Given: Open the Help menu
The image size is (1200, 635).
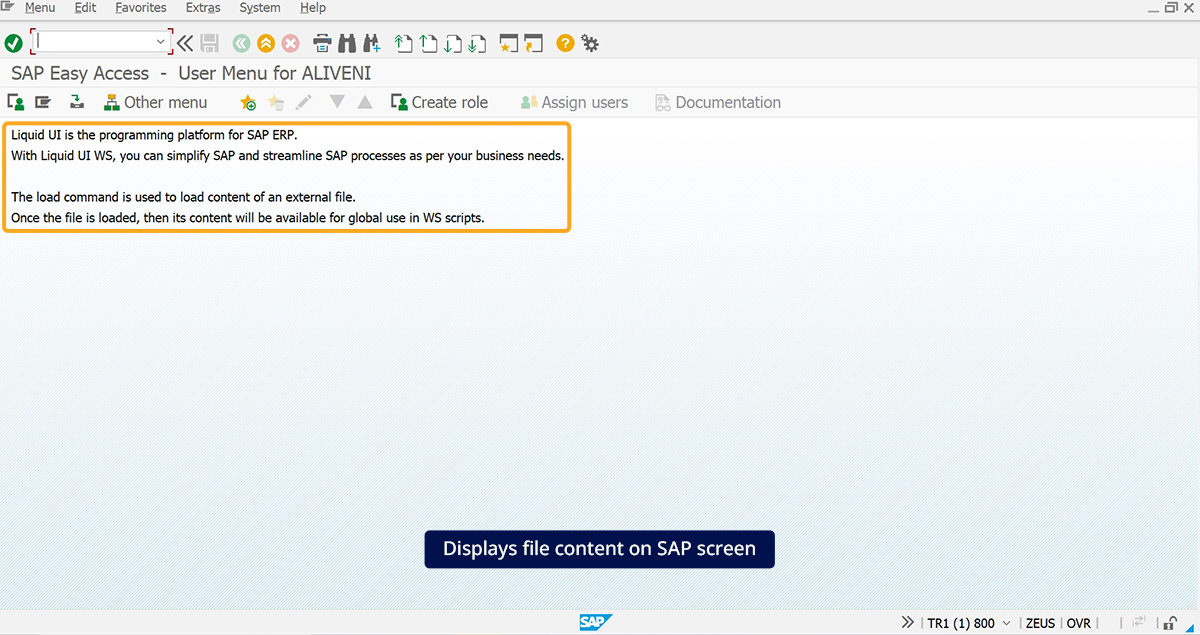Looking at the screenshot, I should [x=313, y=8].
